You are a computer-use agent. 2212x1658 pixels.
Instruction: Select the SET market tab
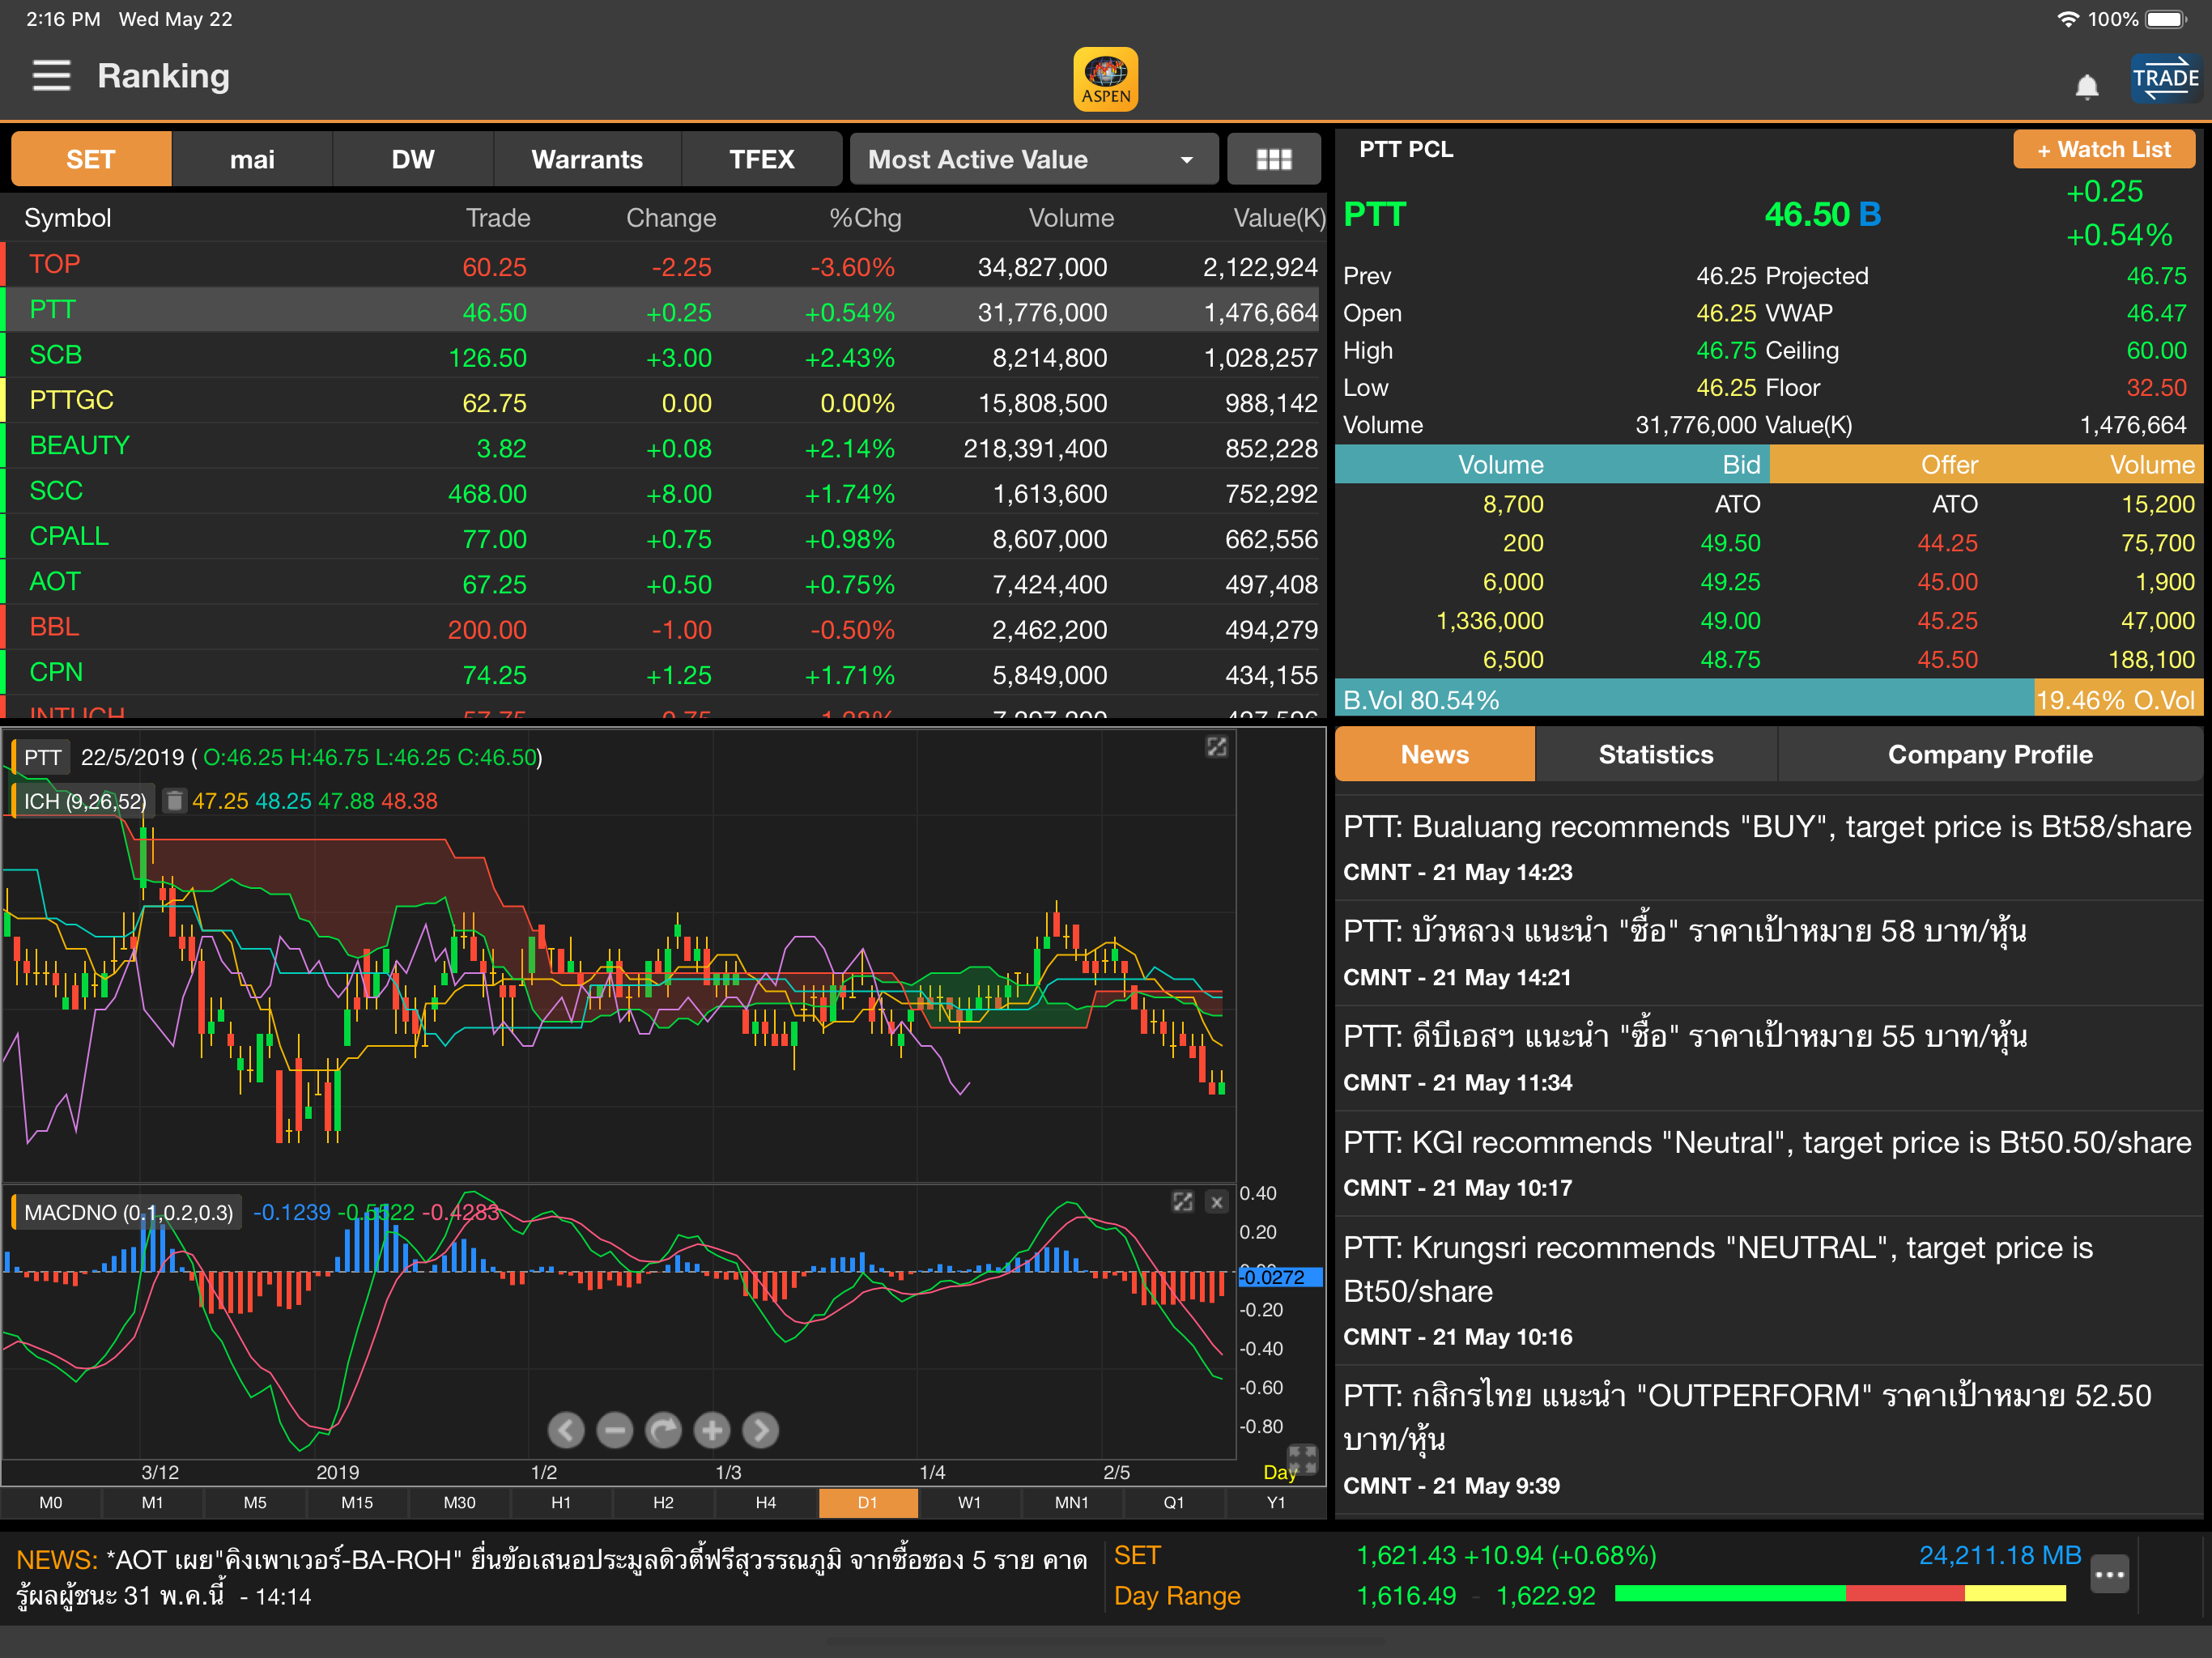click(x=91, y=159)
